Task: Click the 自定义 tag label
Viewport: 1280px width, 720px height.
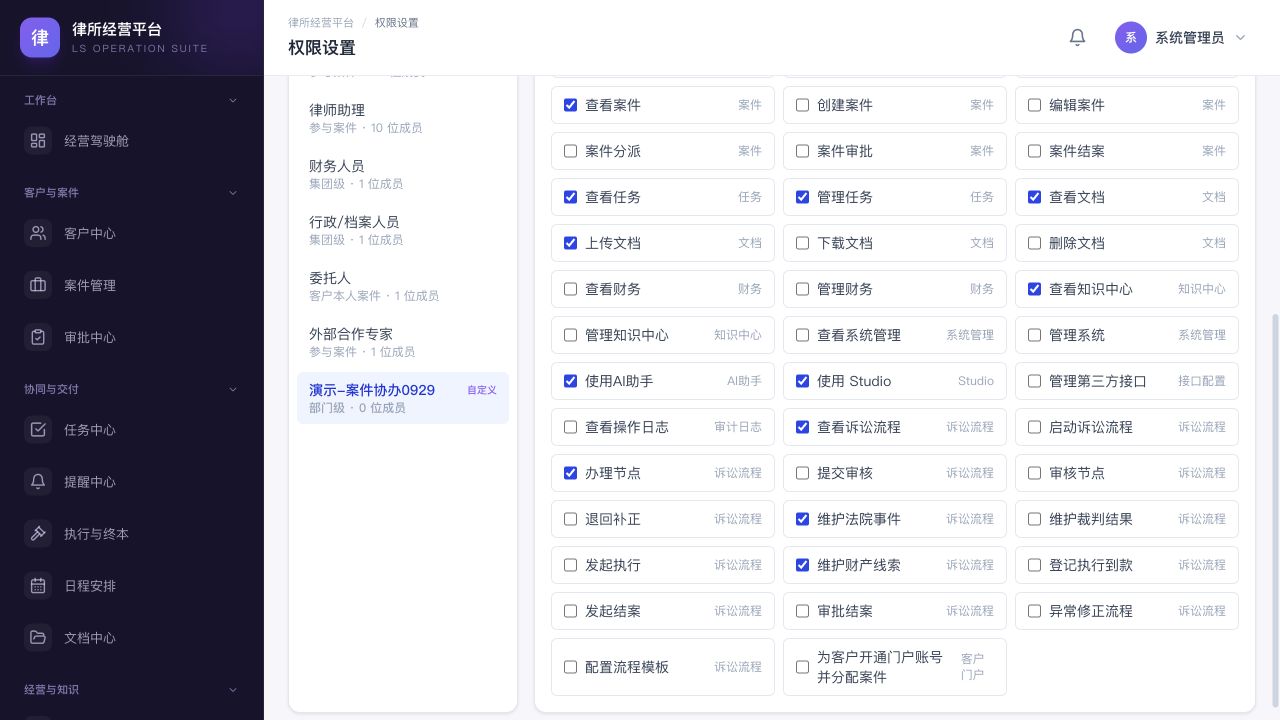Action: coord(482,390)
